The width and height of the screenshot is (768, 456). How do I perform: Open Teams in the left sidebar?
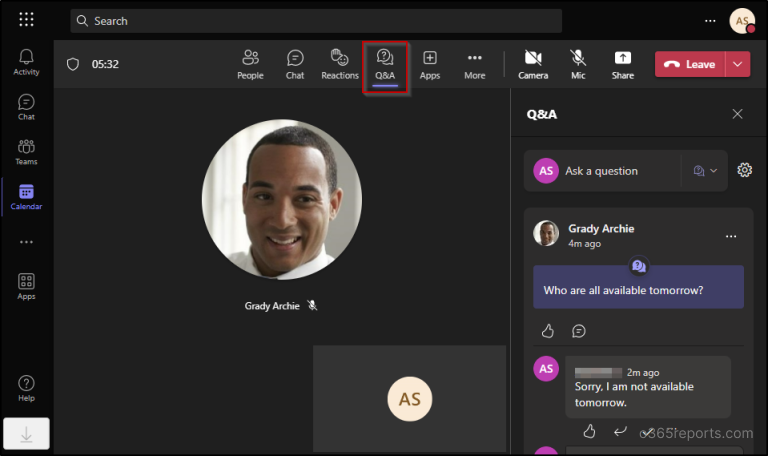pos(26,152)
